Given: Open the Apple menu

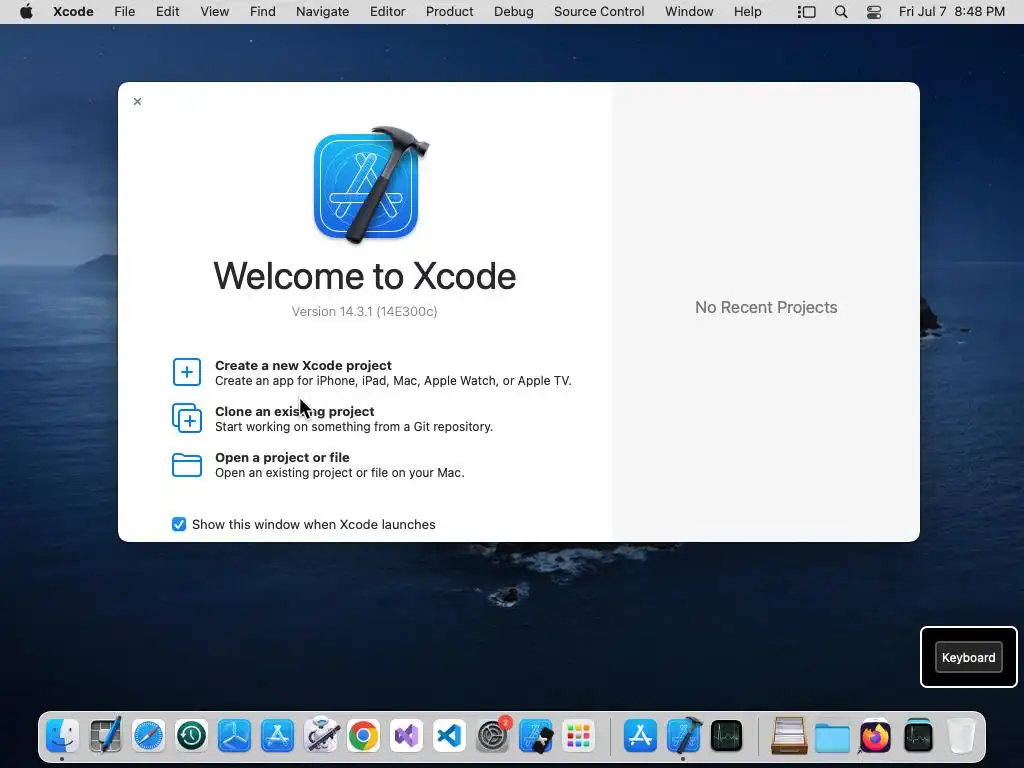Looking at the screenshot, I should (26, 12).
